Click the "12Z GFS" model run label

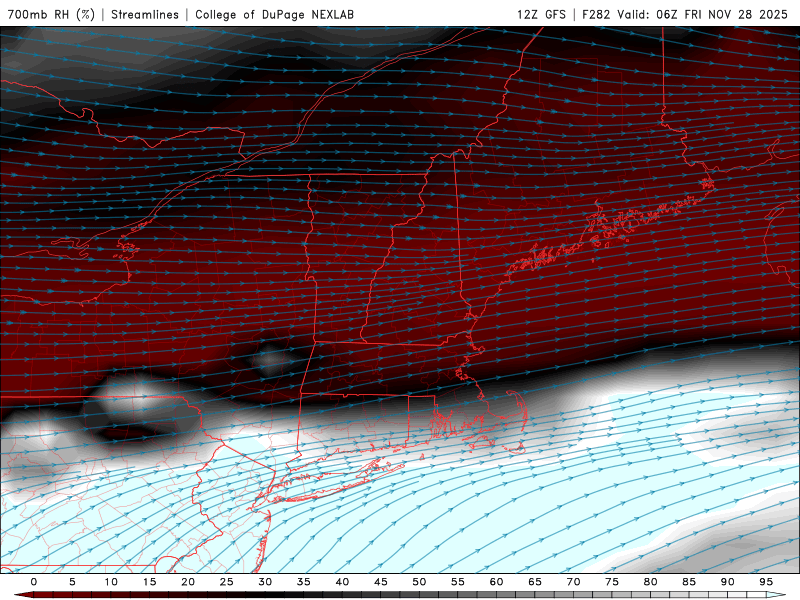point(541,14)
